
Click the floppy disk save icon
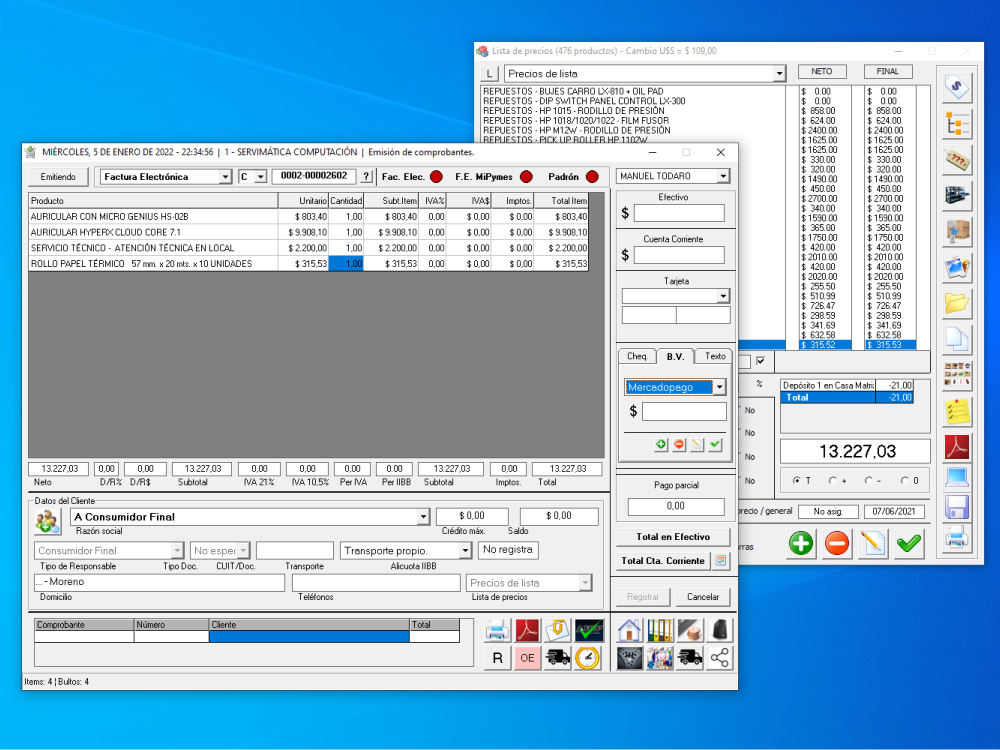[x=957, y=507]
